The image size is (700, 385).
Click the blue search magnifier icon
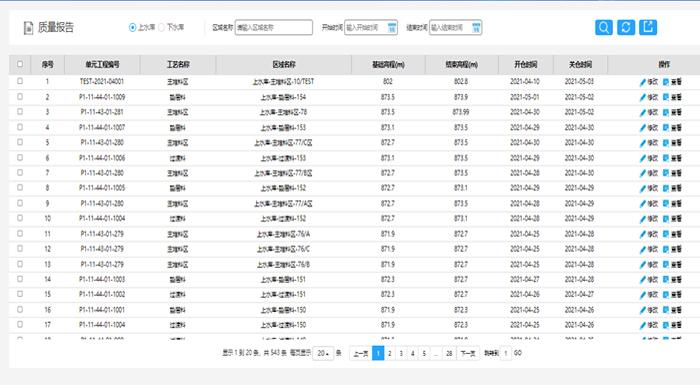(x=604, y=27)
